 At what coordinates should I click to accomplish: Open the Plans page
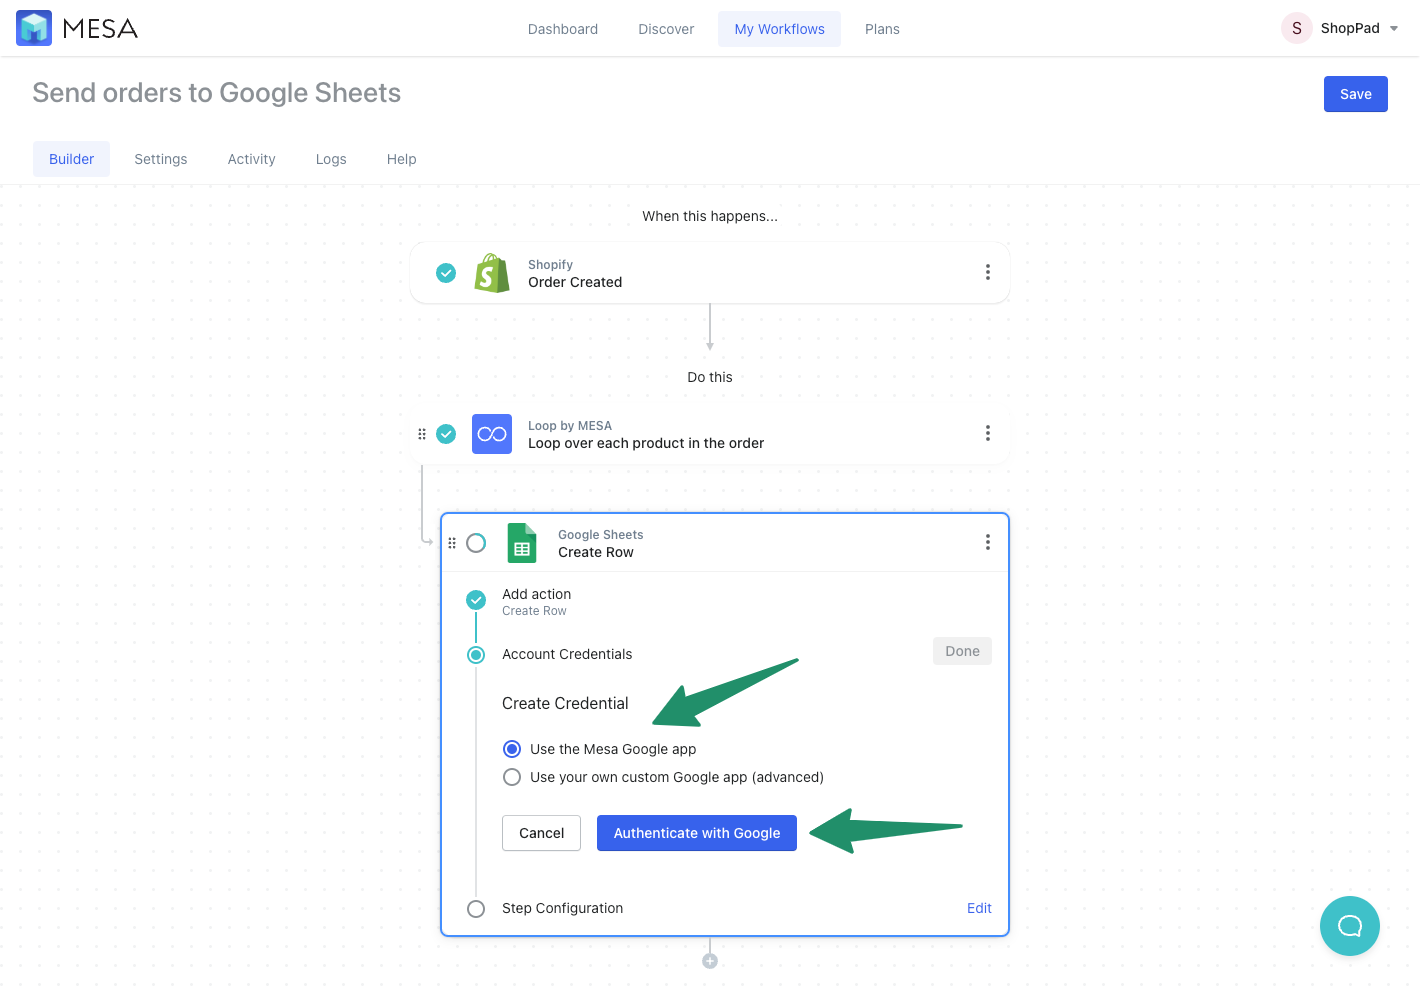882,29
